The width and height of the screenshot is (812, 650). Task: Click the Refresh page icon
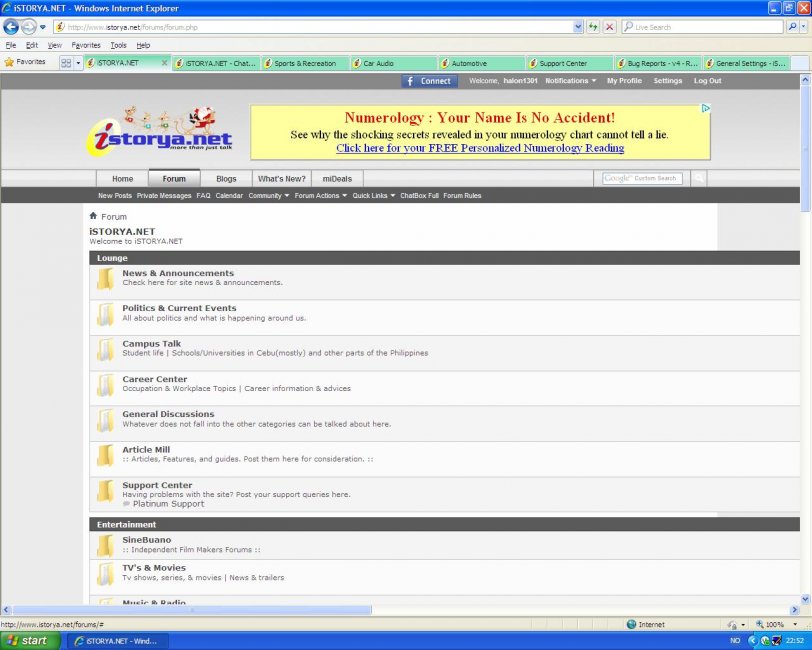(593, 27)
